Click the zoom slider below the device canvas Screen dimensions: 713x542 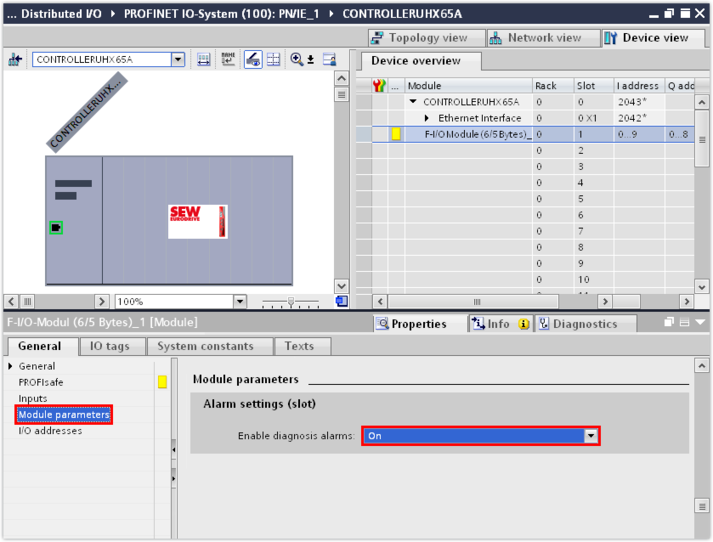pos(290,301)
